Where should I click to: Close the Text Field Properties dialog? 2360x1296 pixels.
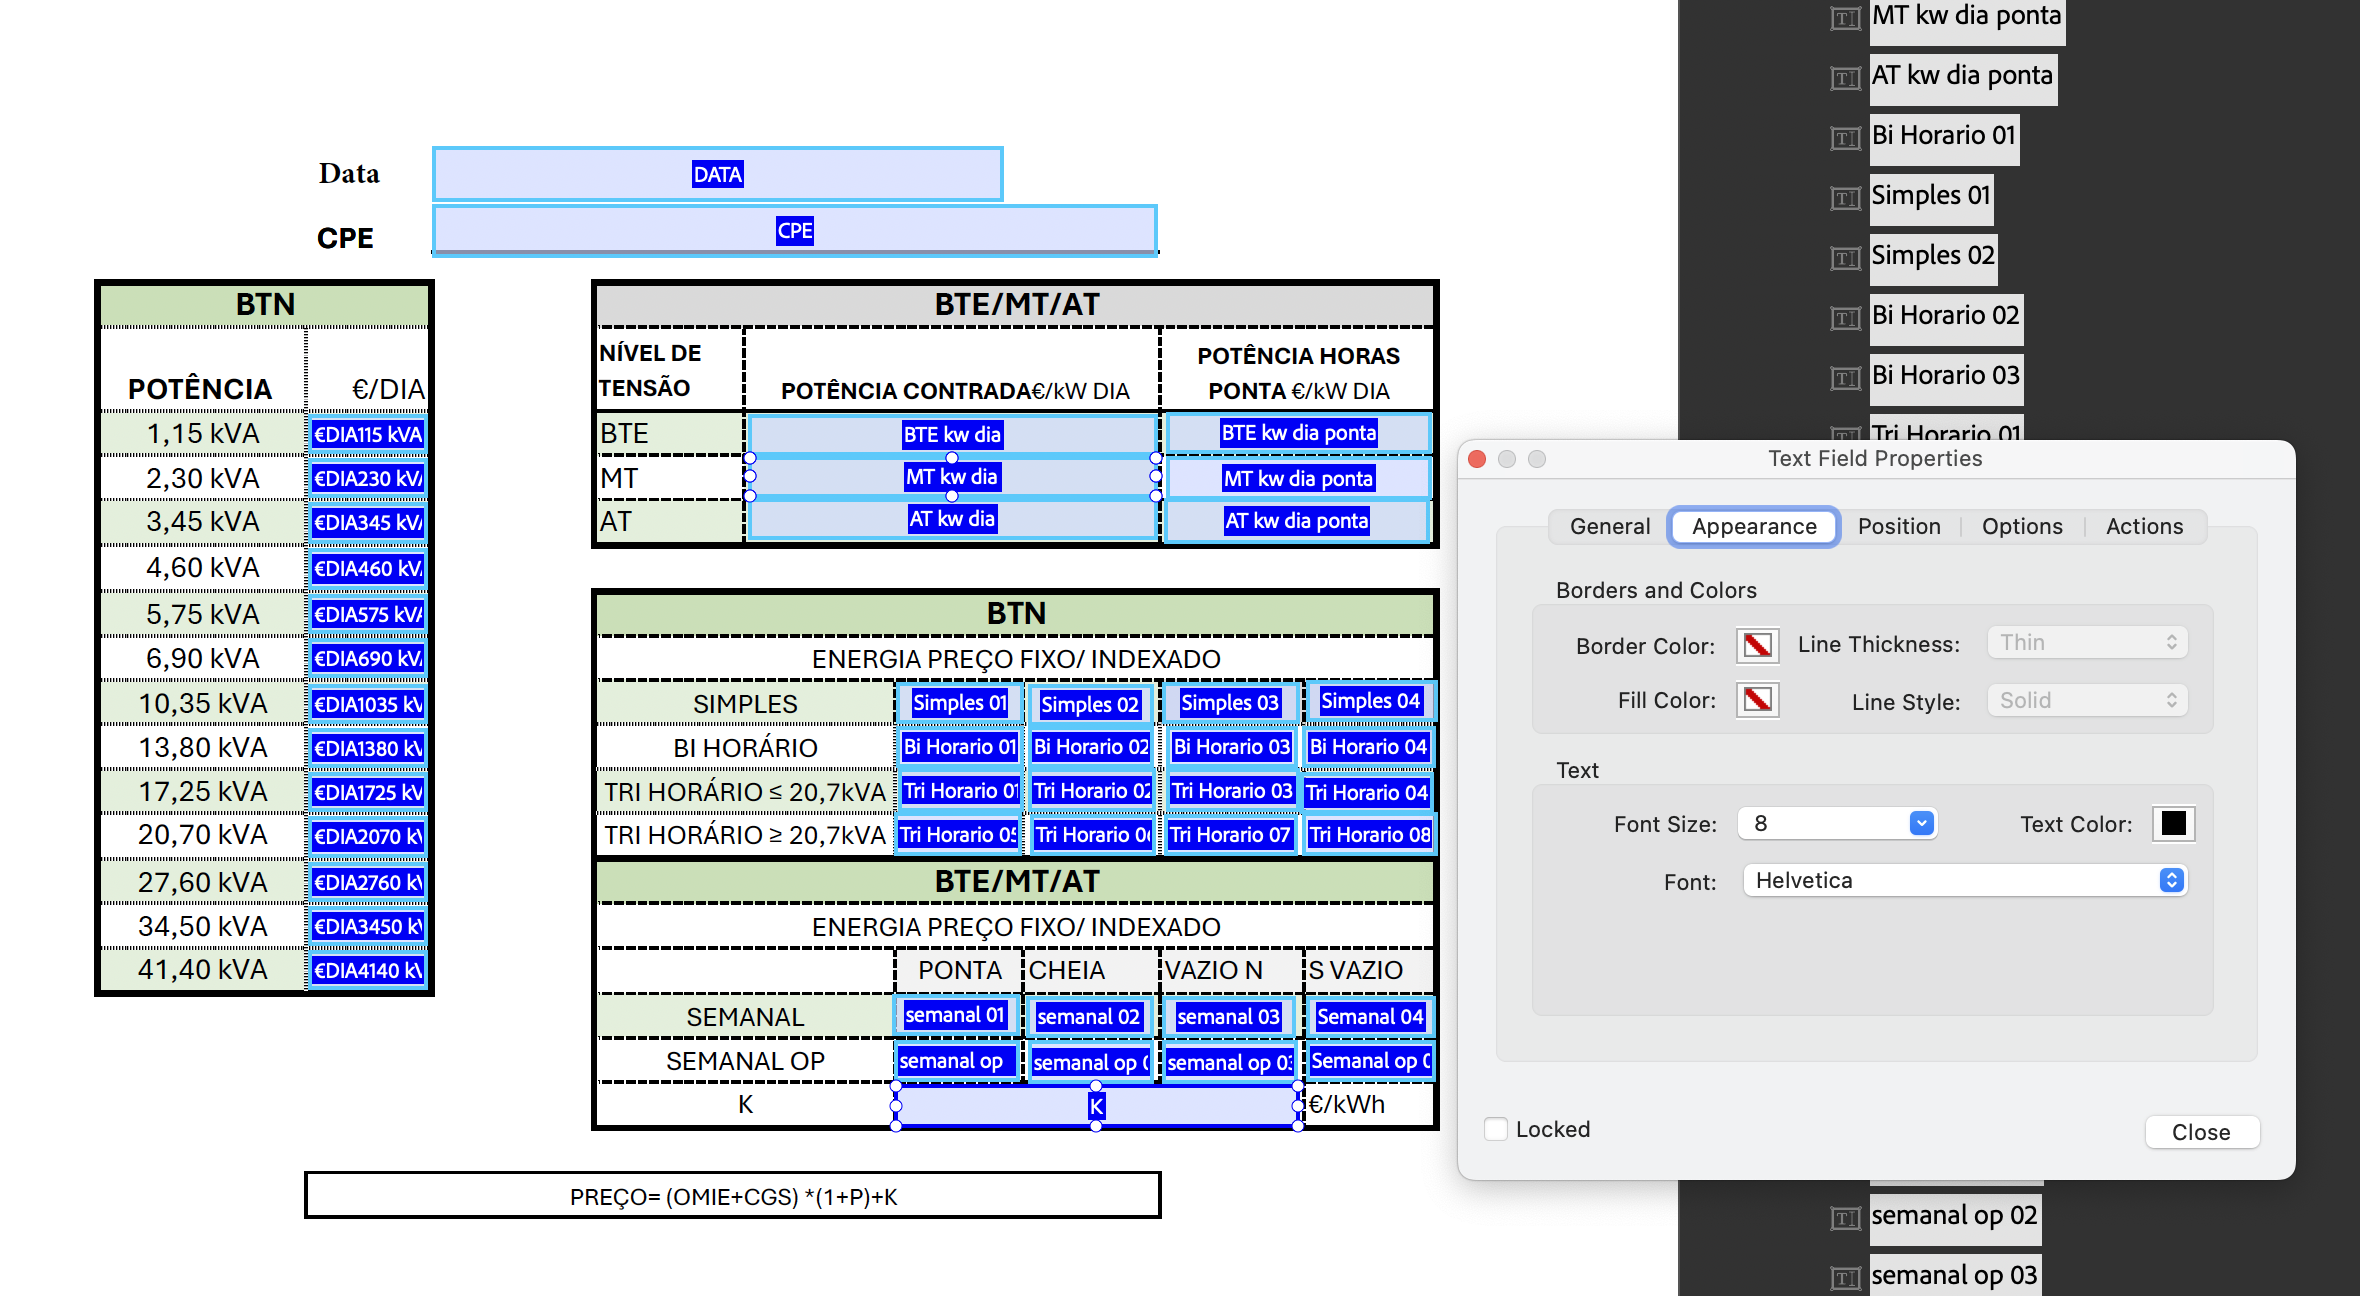[x=2202, y=1131]
